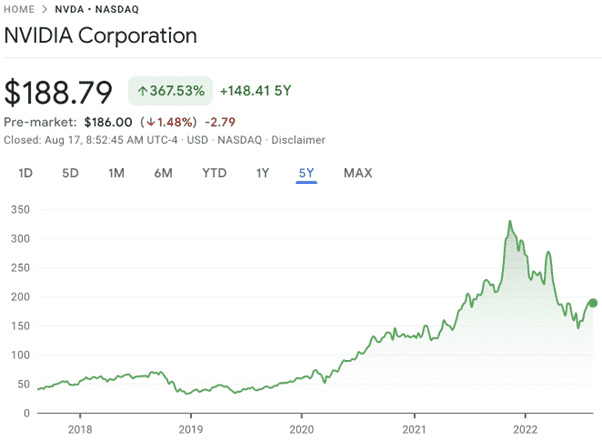Switch chart to 6M range
The height and width of the screenshot is (441, 602).
coord(163,173)
